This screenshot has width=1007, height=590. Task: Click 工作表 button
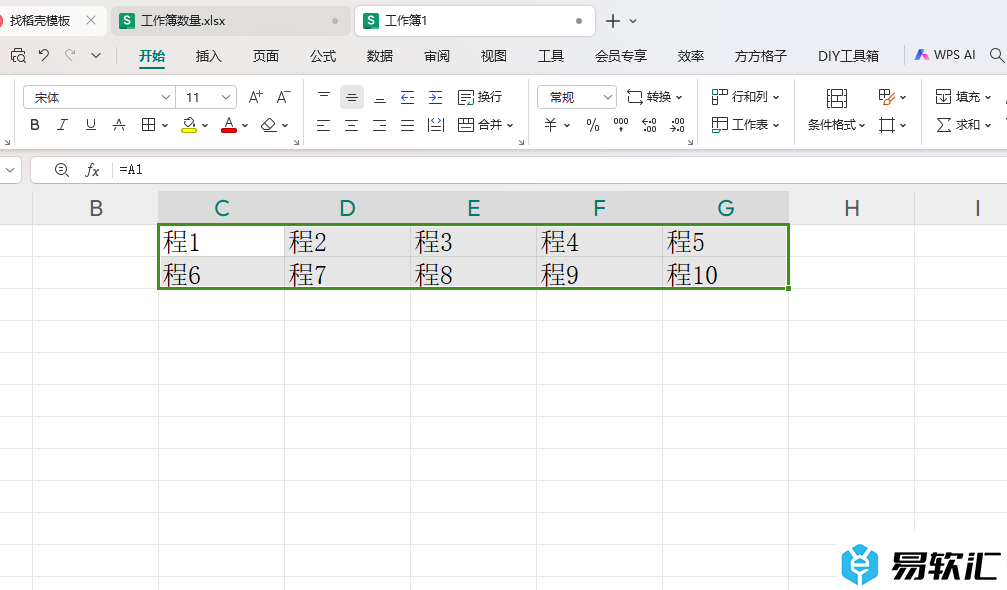(746, 125)
